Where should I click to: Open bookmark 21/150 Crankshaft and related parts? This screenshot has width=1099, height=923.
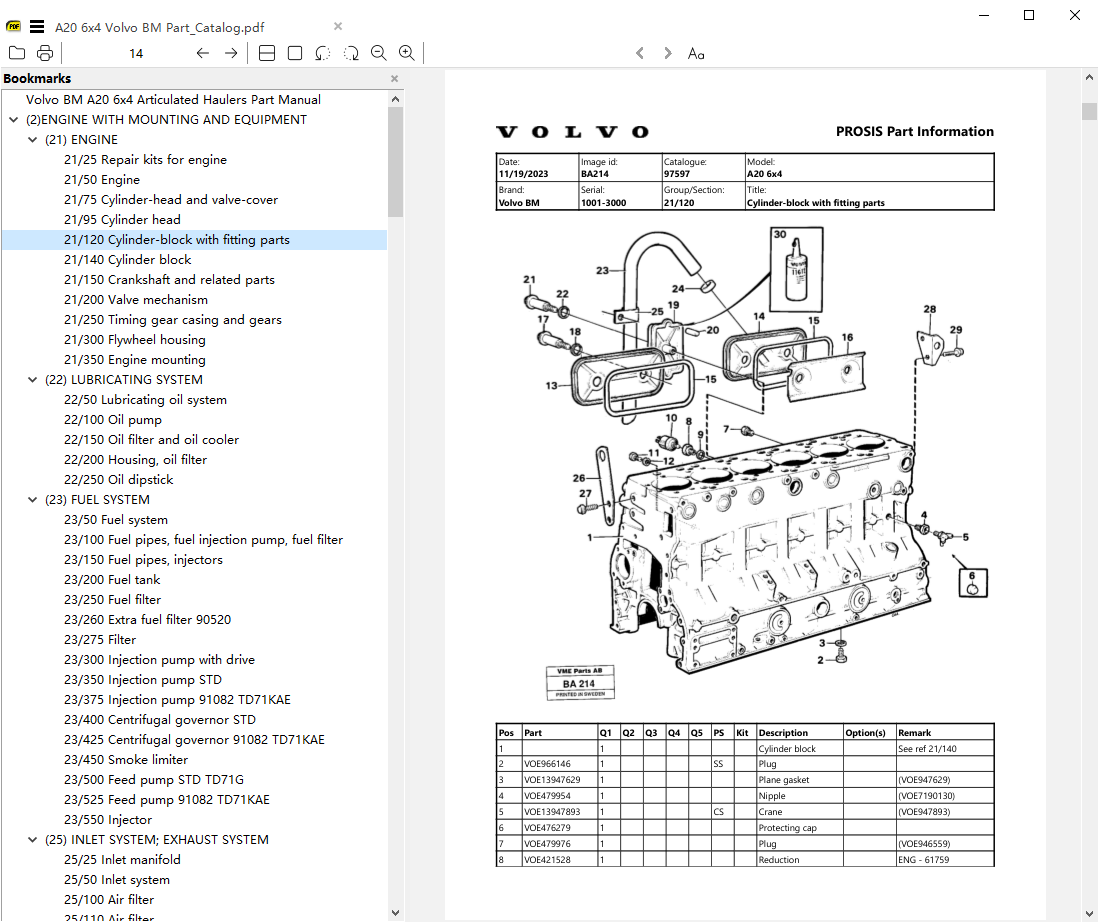point(169,280)
